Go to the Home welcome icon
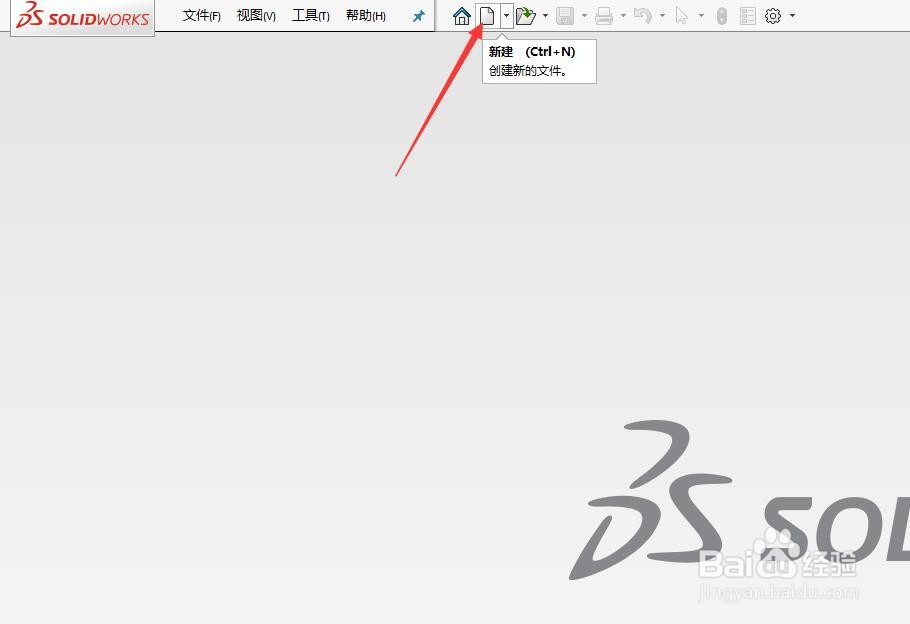The image size is (910, 624). point(462,16)
